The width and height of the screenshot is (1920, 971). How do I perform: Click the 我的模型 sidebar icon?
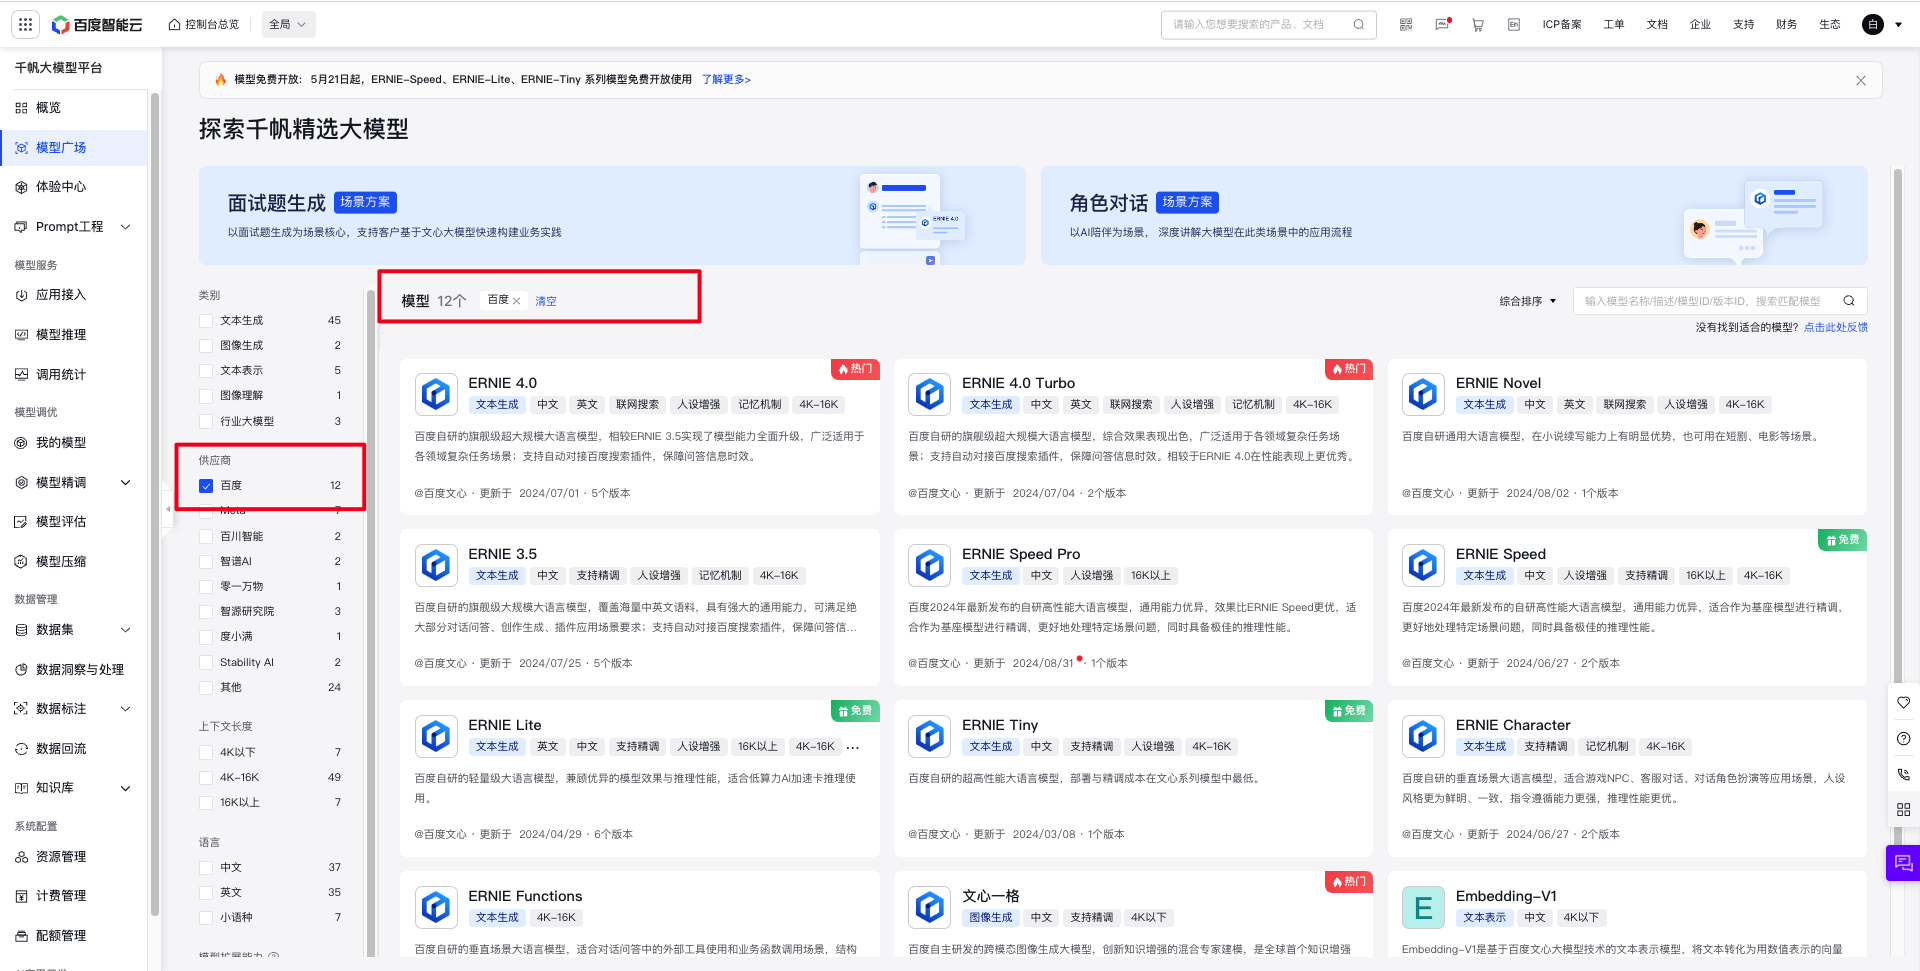tap(21, 443)
